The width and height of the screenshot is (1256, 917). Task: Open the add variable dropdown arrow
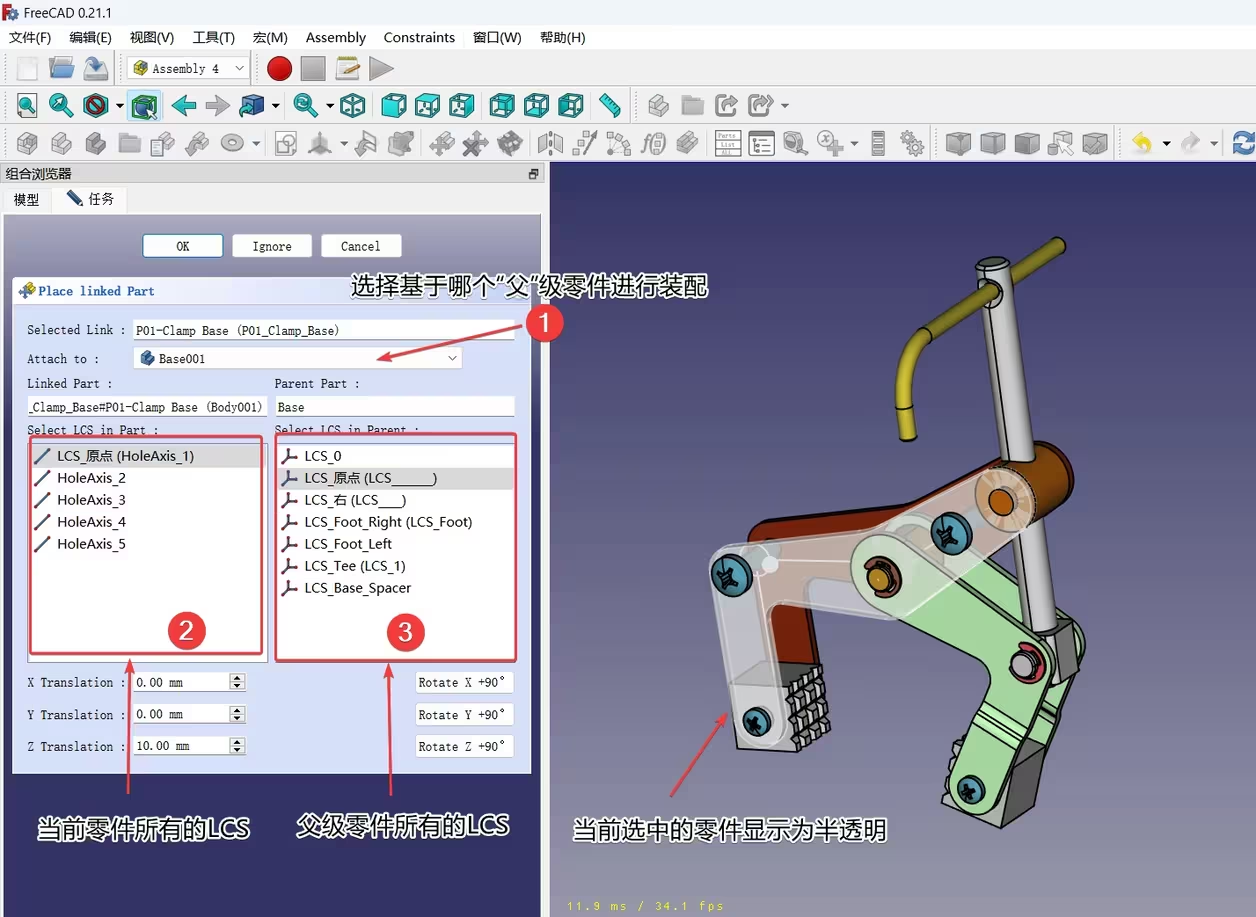854,144
